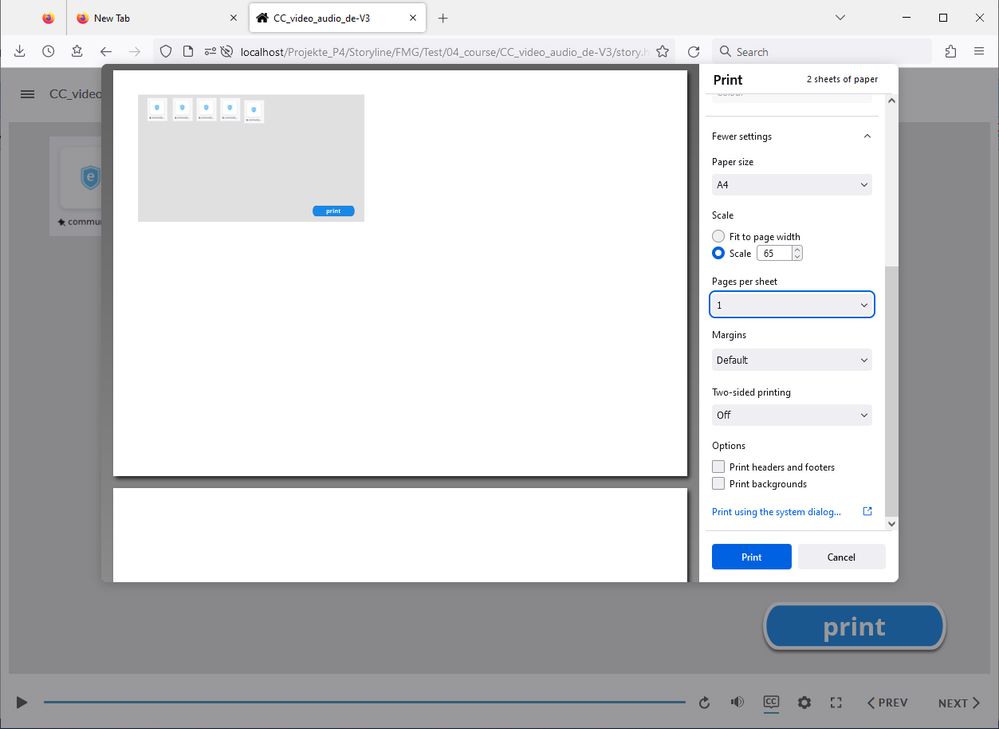Select the Fit to page width option
999x729 pixels.
[718, 237]
